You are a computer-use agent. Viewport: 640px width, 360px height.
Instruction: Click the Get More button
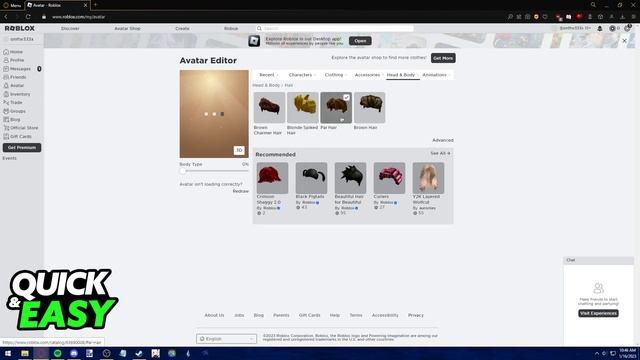click(x=443, y=58)
